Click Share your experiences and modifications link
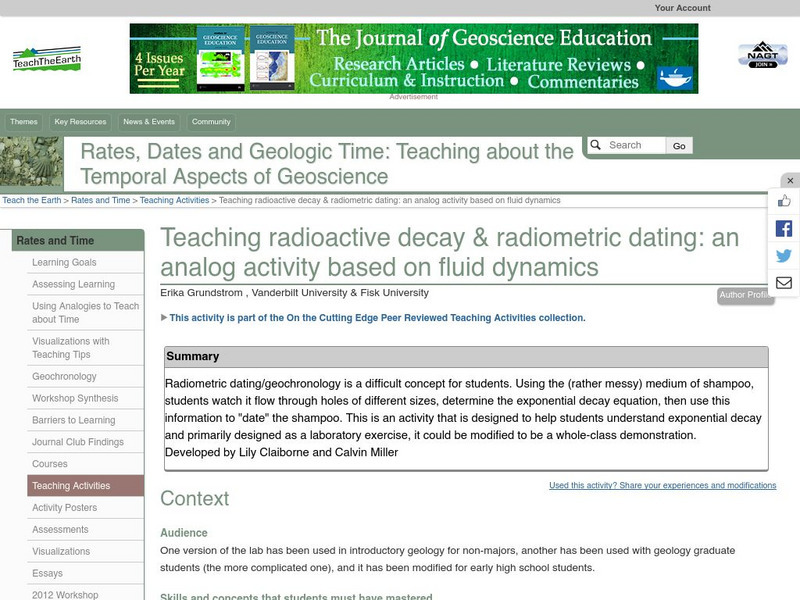Viewport: 800px width, 600px height. coord(662,485)
